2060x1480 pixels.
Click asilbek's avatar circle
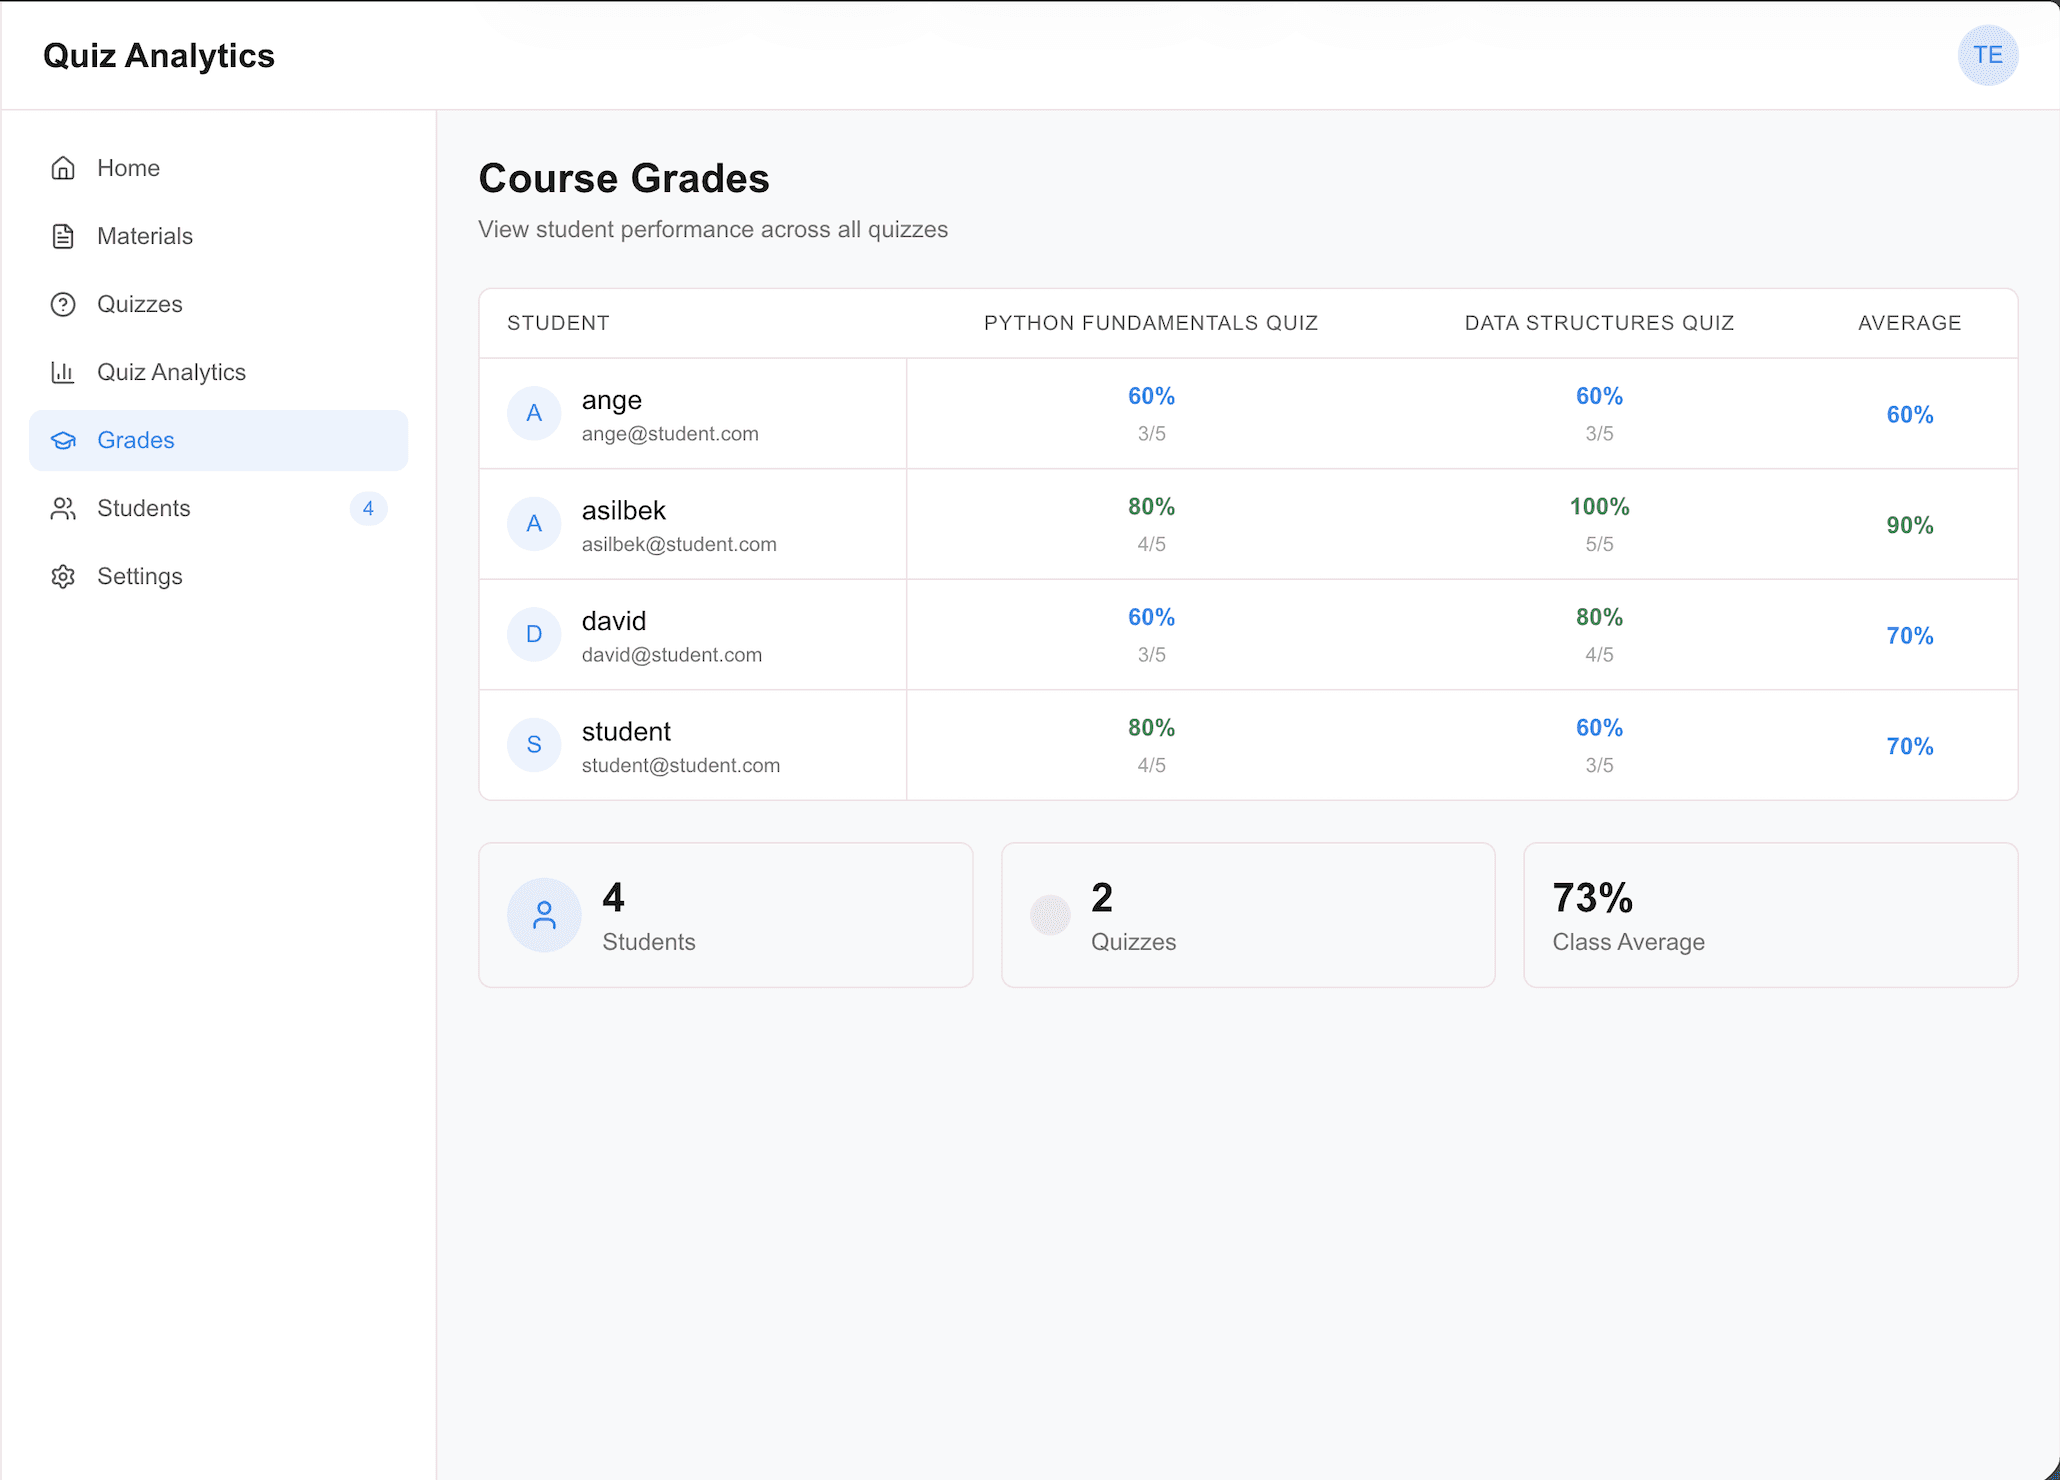(x=534, y=524)
